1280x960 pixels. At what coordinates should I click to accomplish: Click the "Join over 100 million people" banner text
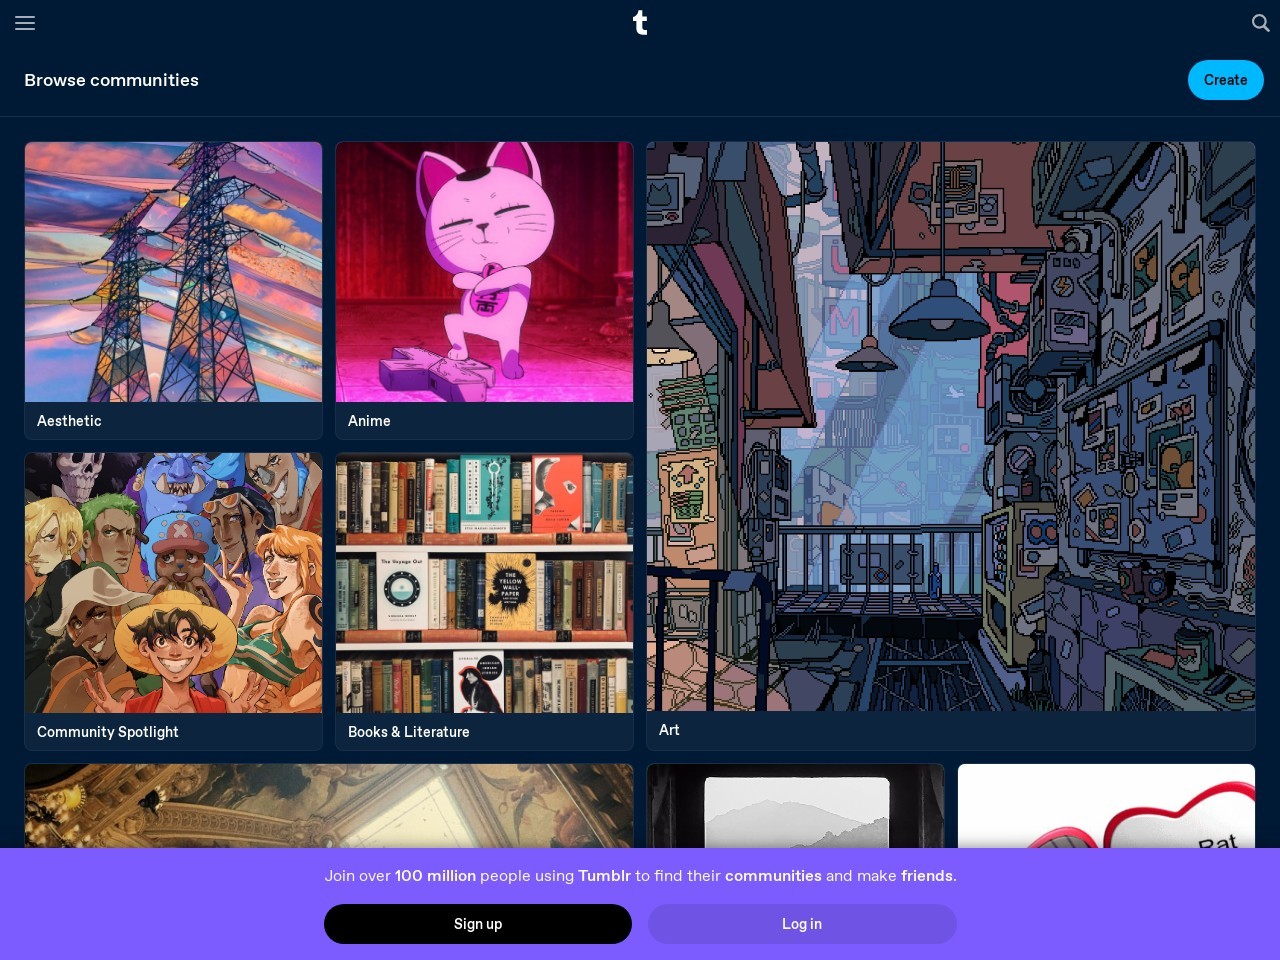coord(640,876)
